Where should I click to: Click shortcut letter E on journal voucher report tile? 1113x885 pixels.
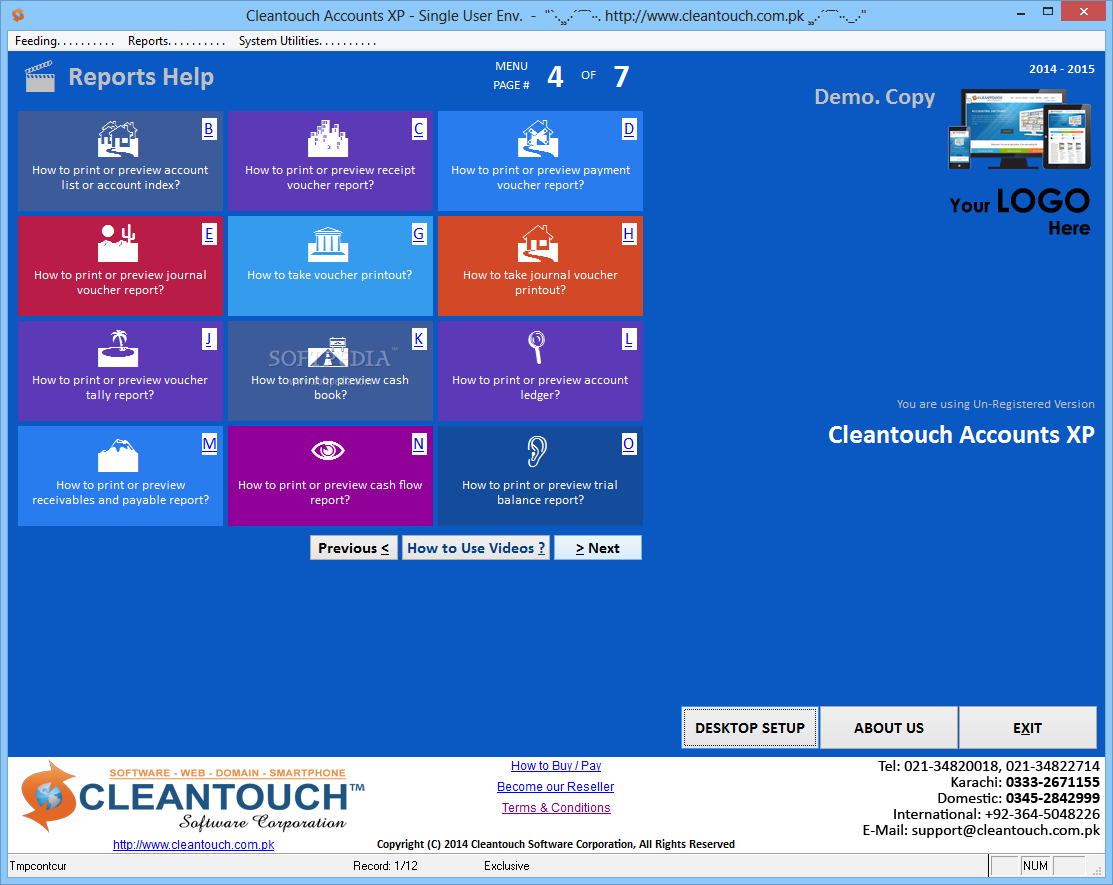(209, 234)
